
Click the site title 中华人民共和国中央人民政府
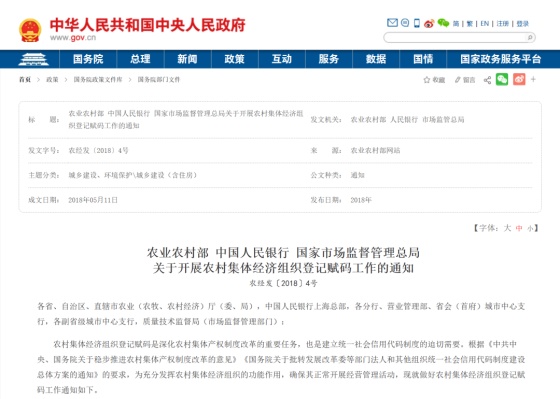(148, 25)
